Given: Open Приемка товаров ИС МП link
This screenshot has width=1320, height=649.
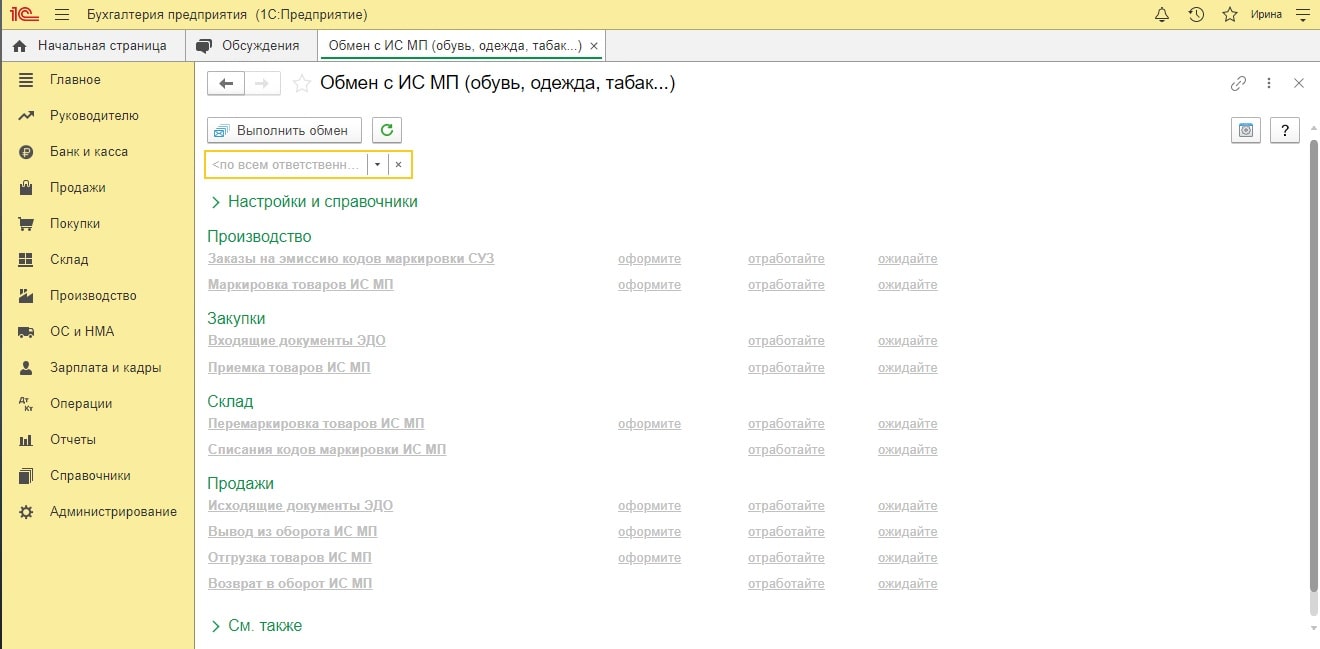Looking at the screenshot, I should coord(289,368).
